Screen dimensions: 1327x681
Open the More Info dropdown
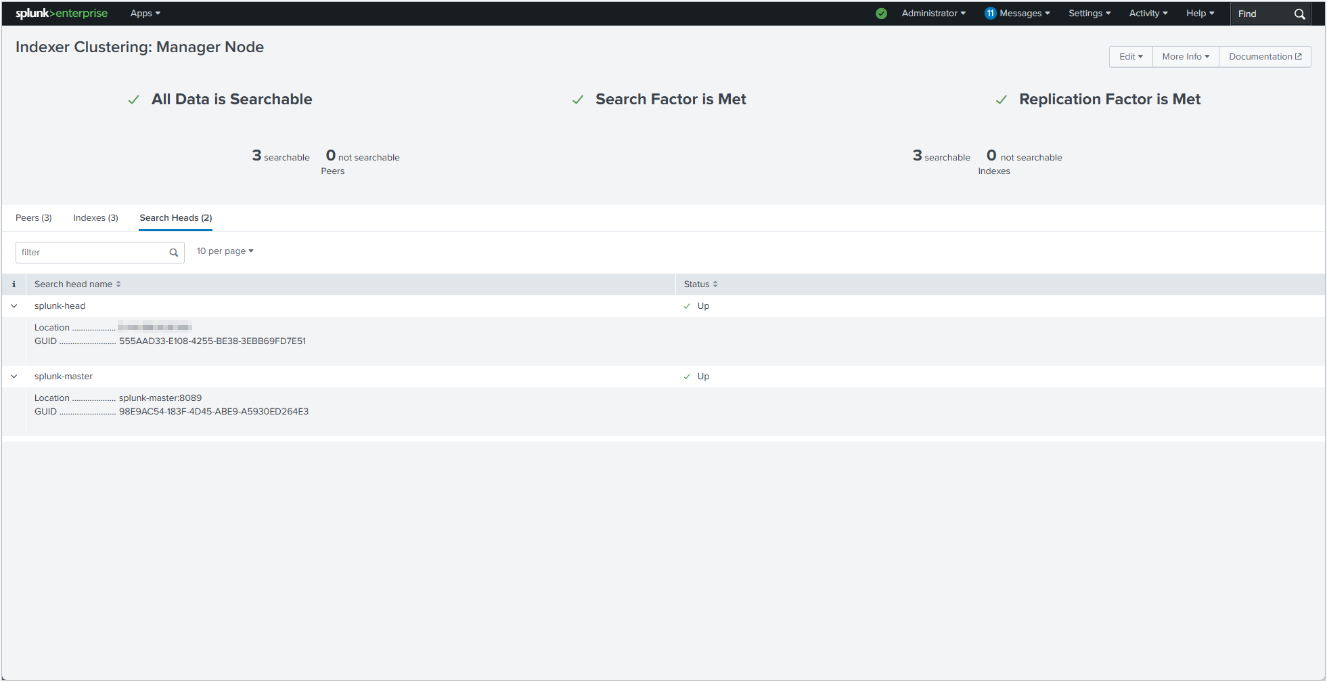1185,57
